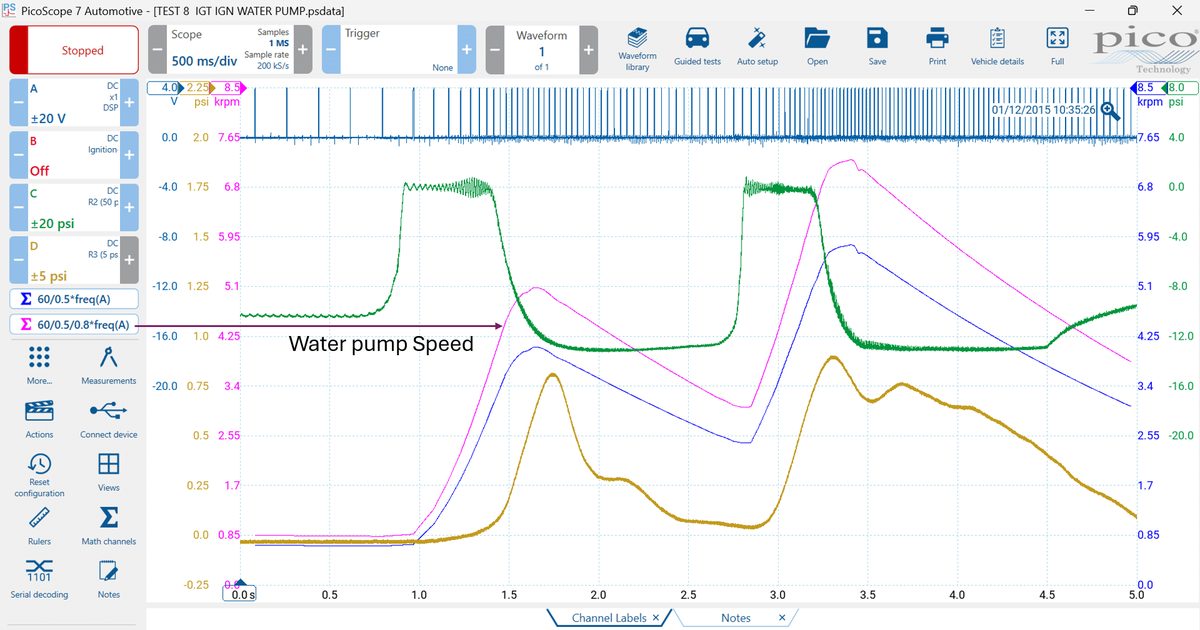Open the Notes tool
The height and width of the screenshot is (630, 1200).
pyautogui.click(x=108, y=578)
